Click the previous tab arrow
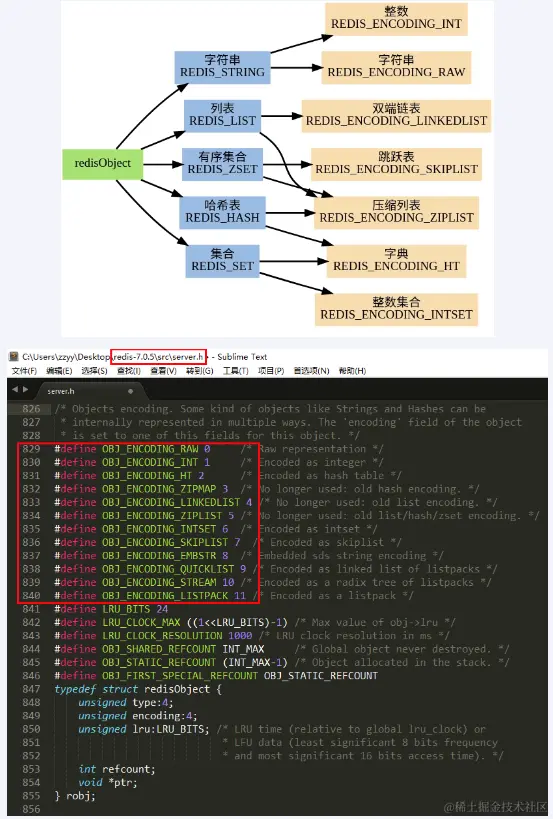 tap(15, 390)
